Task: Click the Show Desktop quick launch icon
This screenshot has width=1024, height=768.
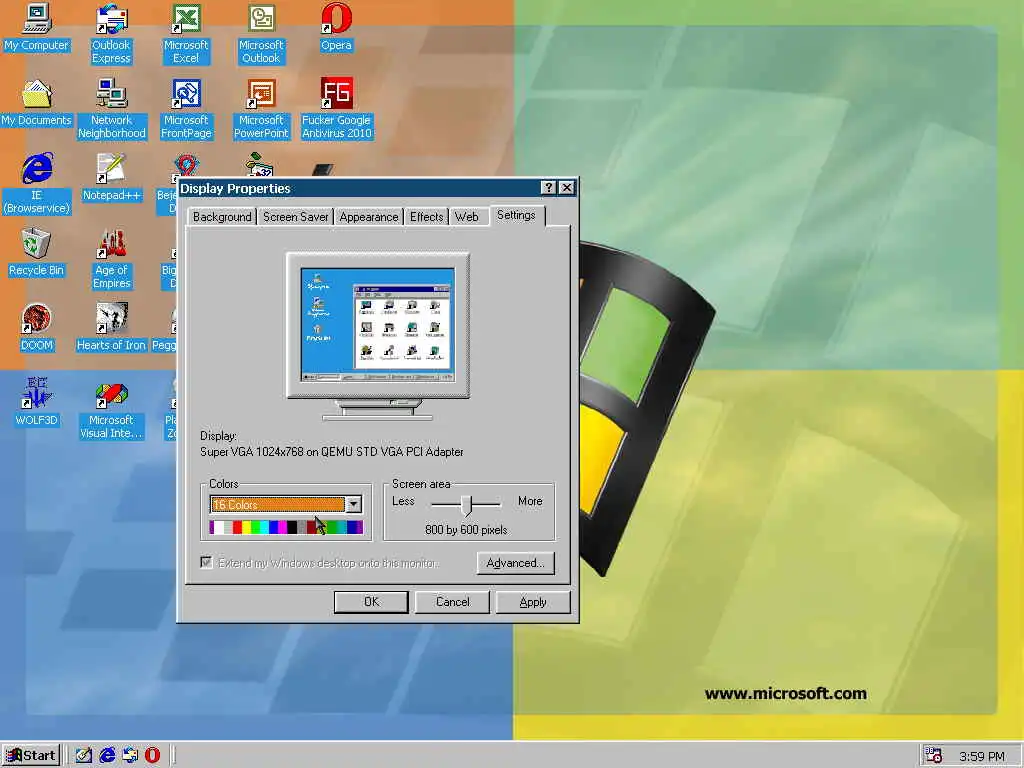Action: (x=84, y=756)
